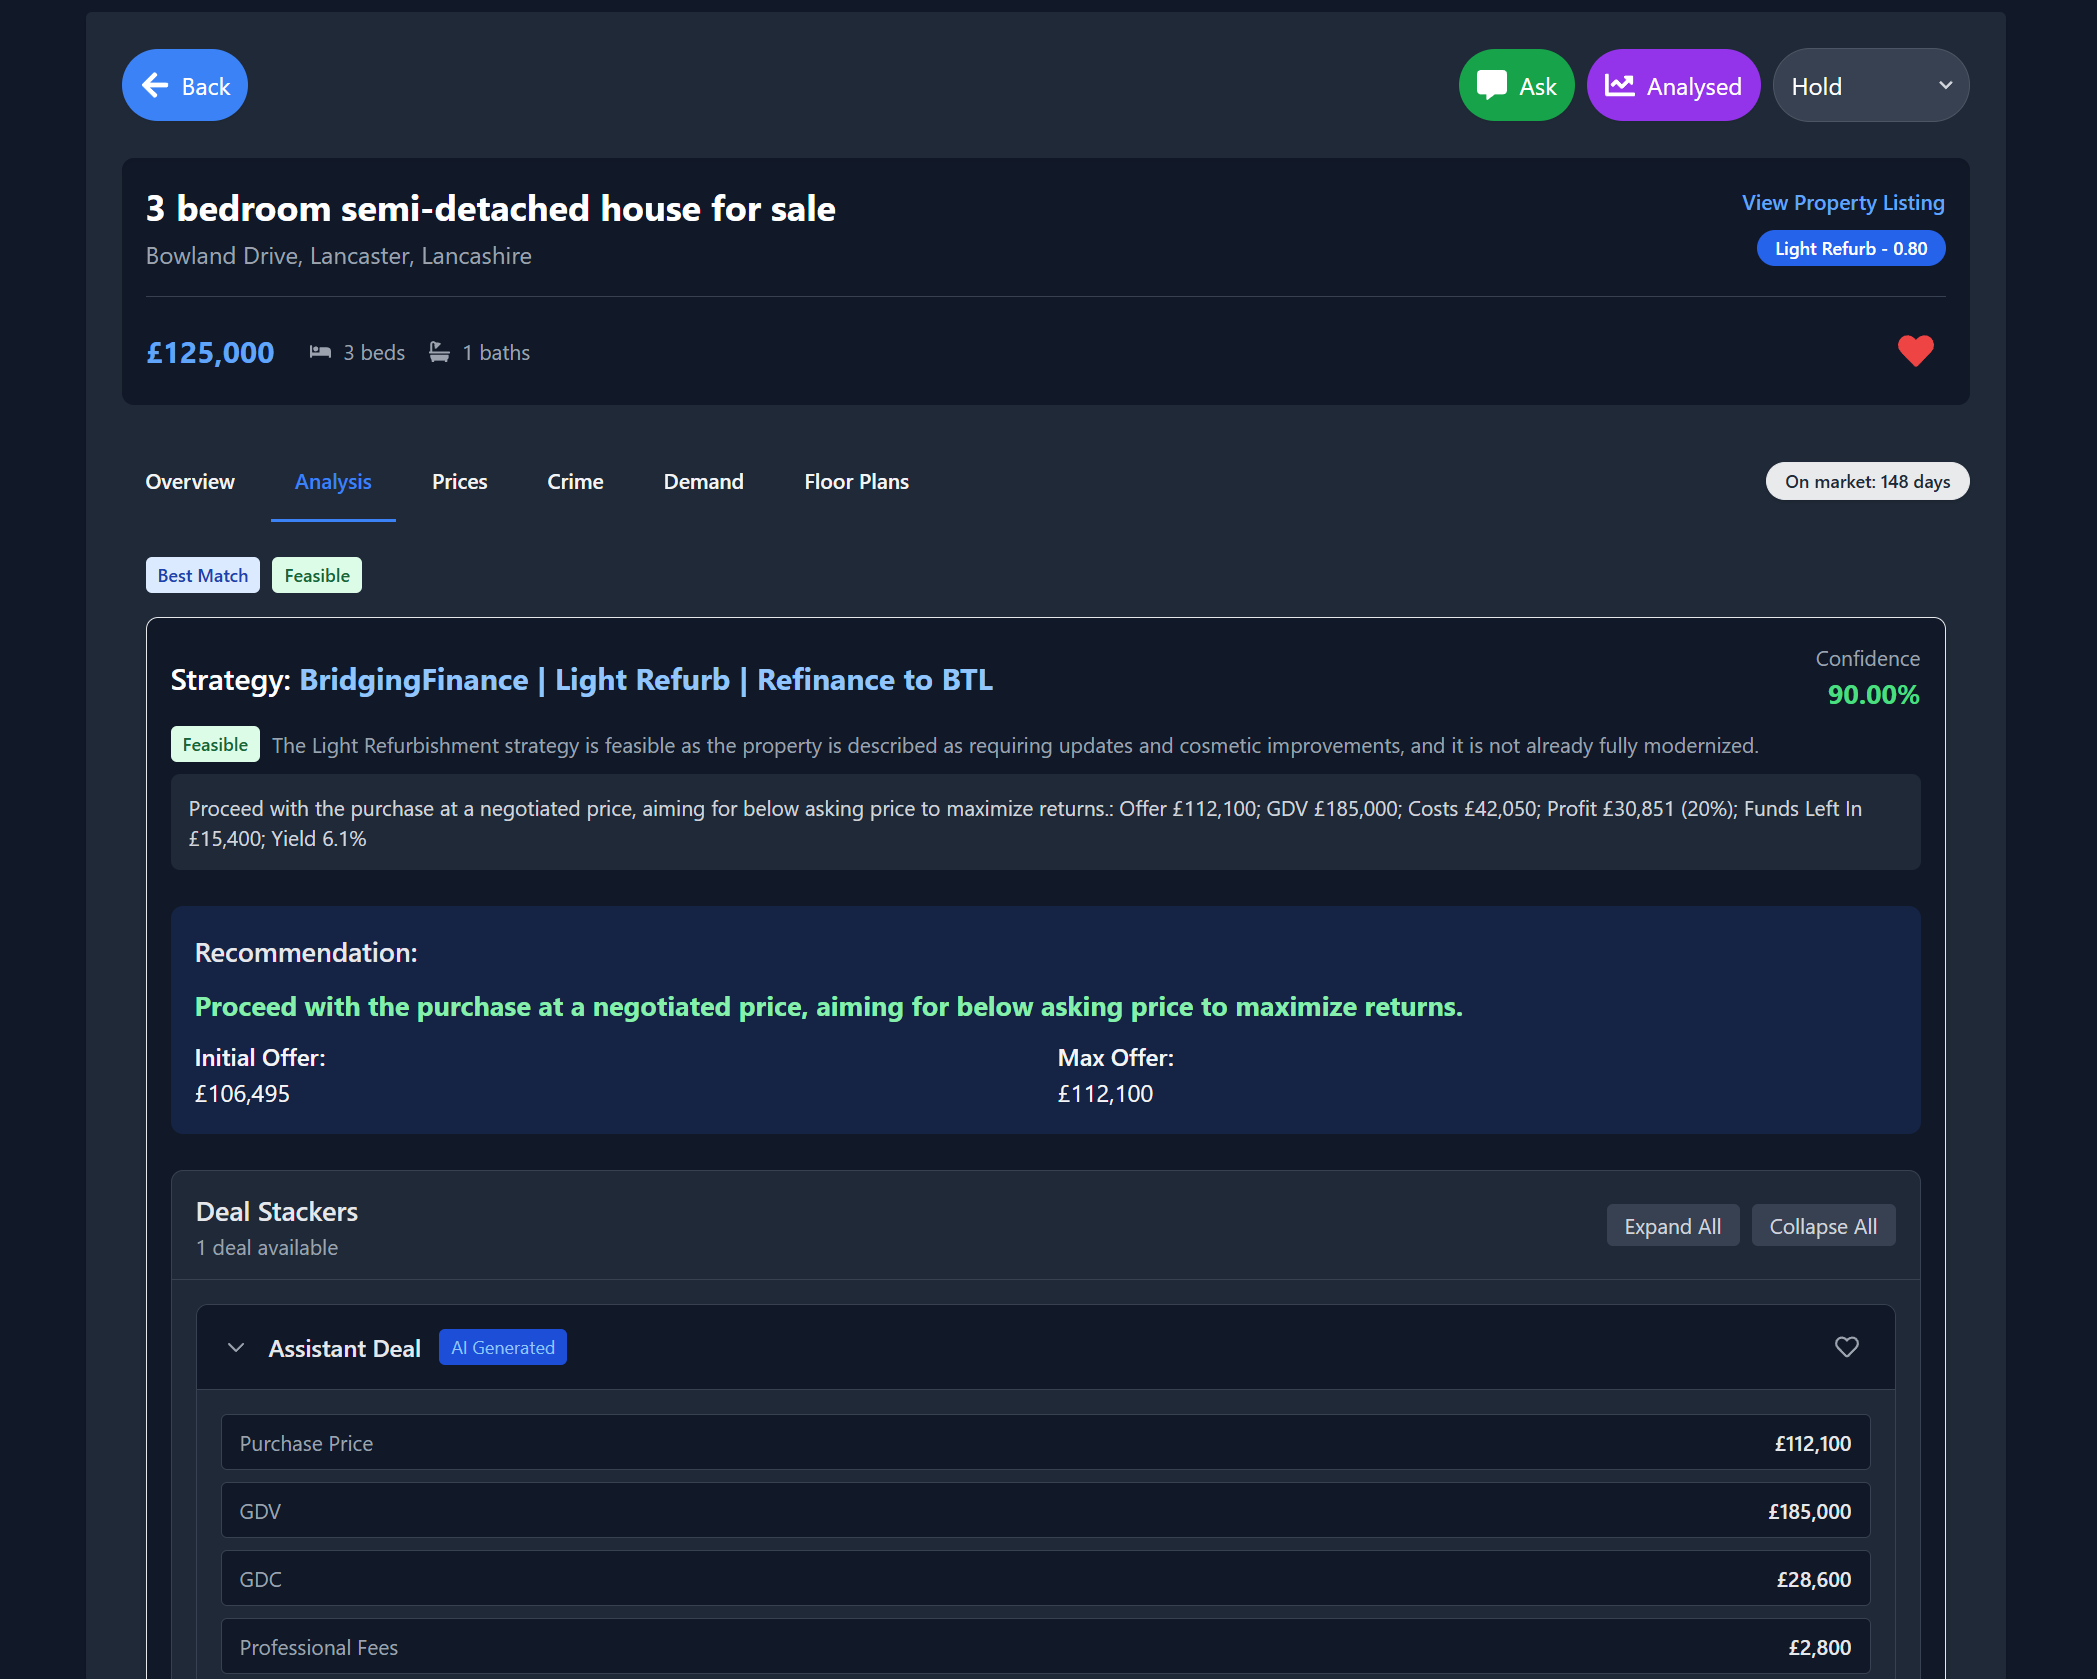Screen dimensions: 2097x1679
Task: Click the Light Refurb - 0.80 badge
Action: [x=1850, y=249]
